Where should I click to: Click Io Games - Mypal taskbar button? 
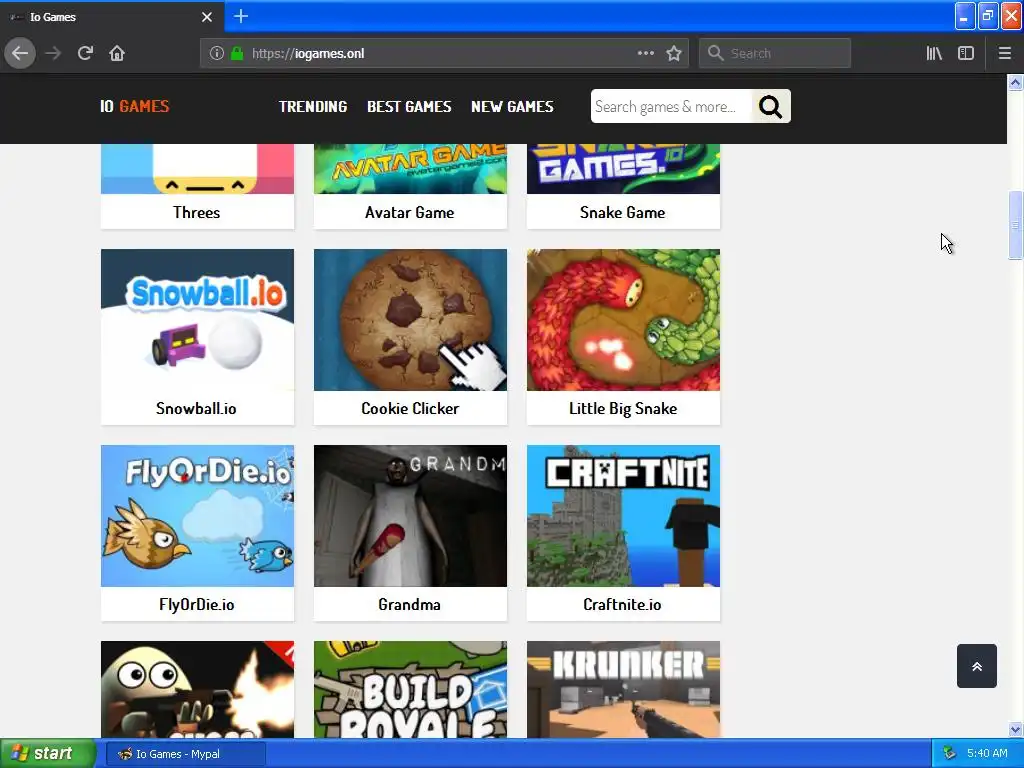pyautogui.click(x=185, y=754)
